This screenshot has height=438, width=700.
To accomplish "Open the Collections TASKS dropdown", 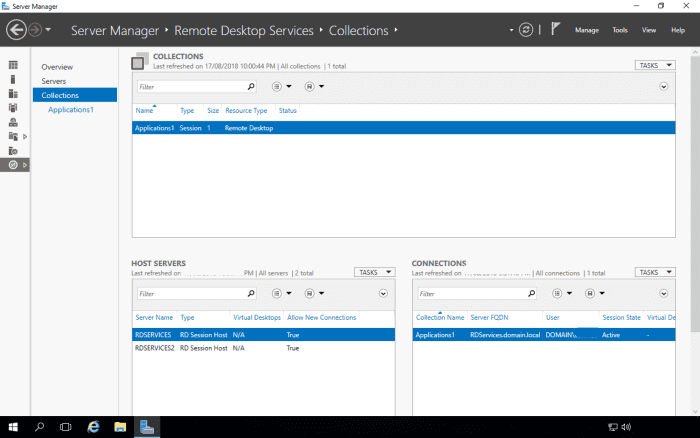I will pos(655,65).
